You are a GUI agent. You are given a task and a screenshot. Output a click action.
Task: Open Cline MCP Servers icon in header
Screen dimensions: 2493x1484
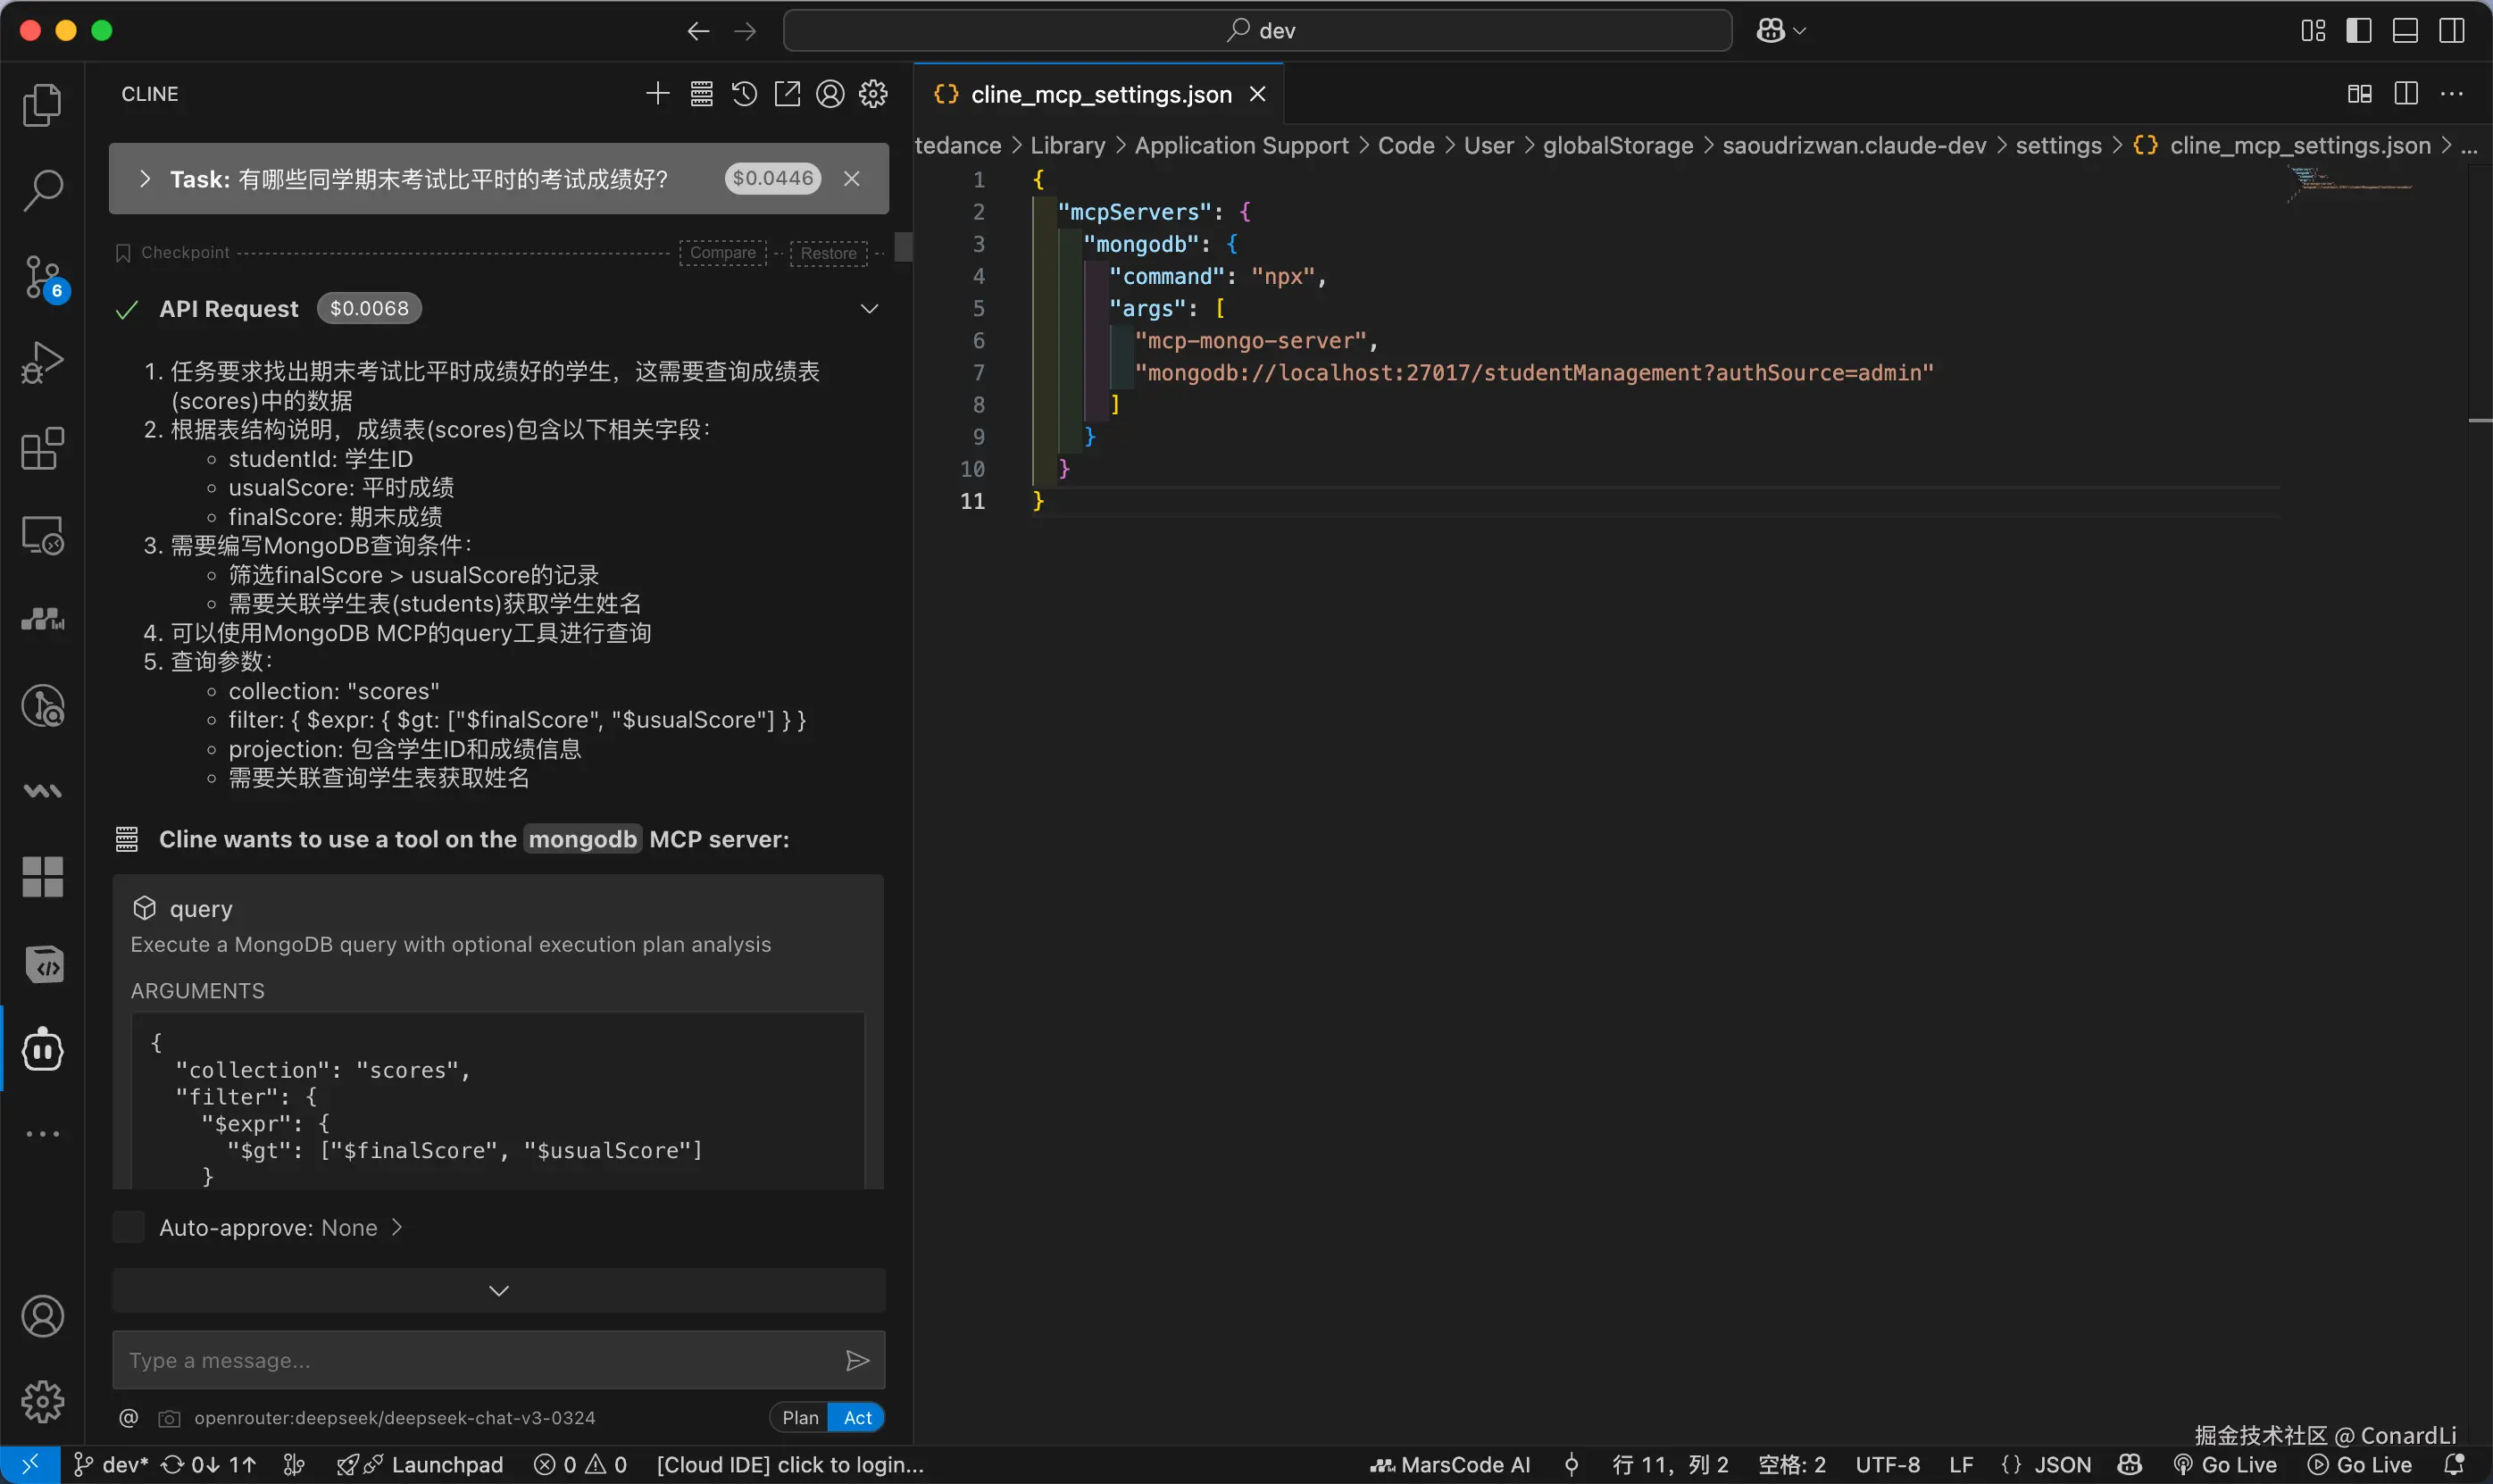click(701, 94)
